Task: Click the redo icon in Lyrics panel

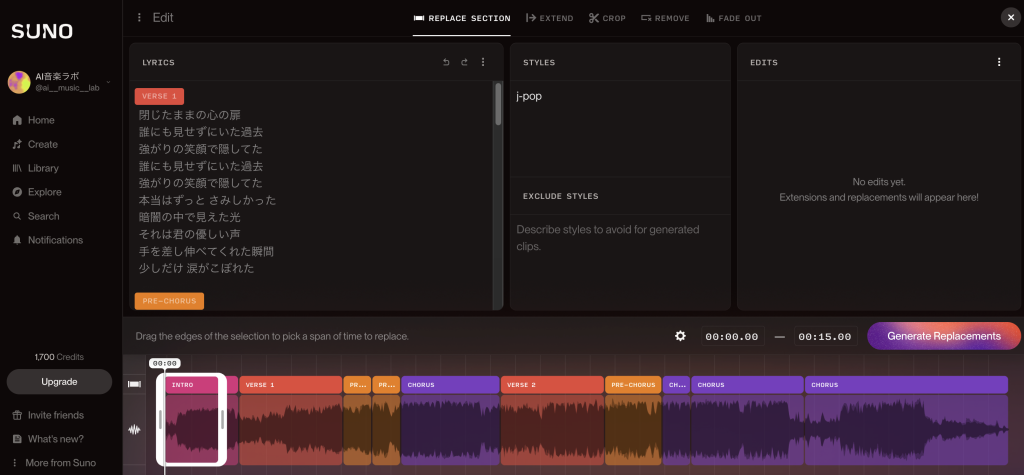Action: (x=464, y=62)
